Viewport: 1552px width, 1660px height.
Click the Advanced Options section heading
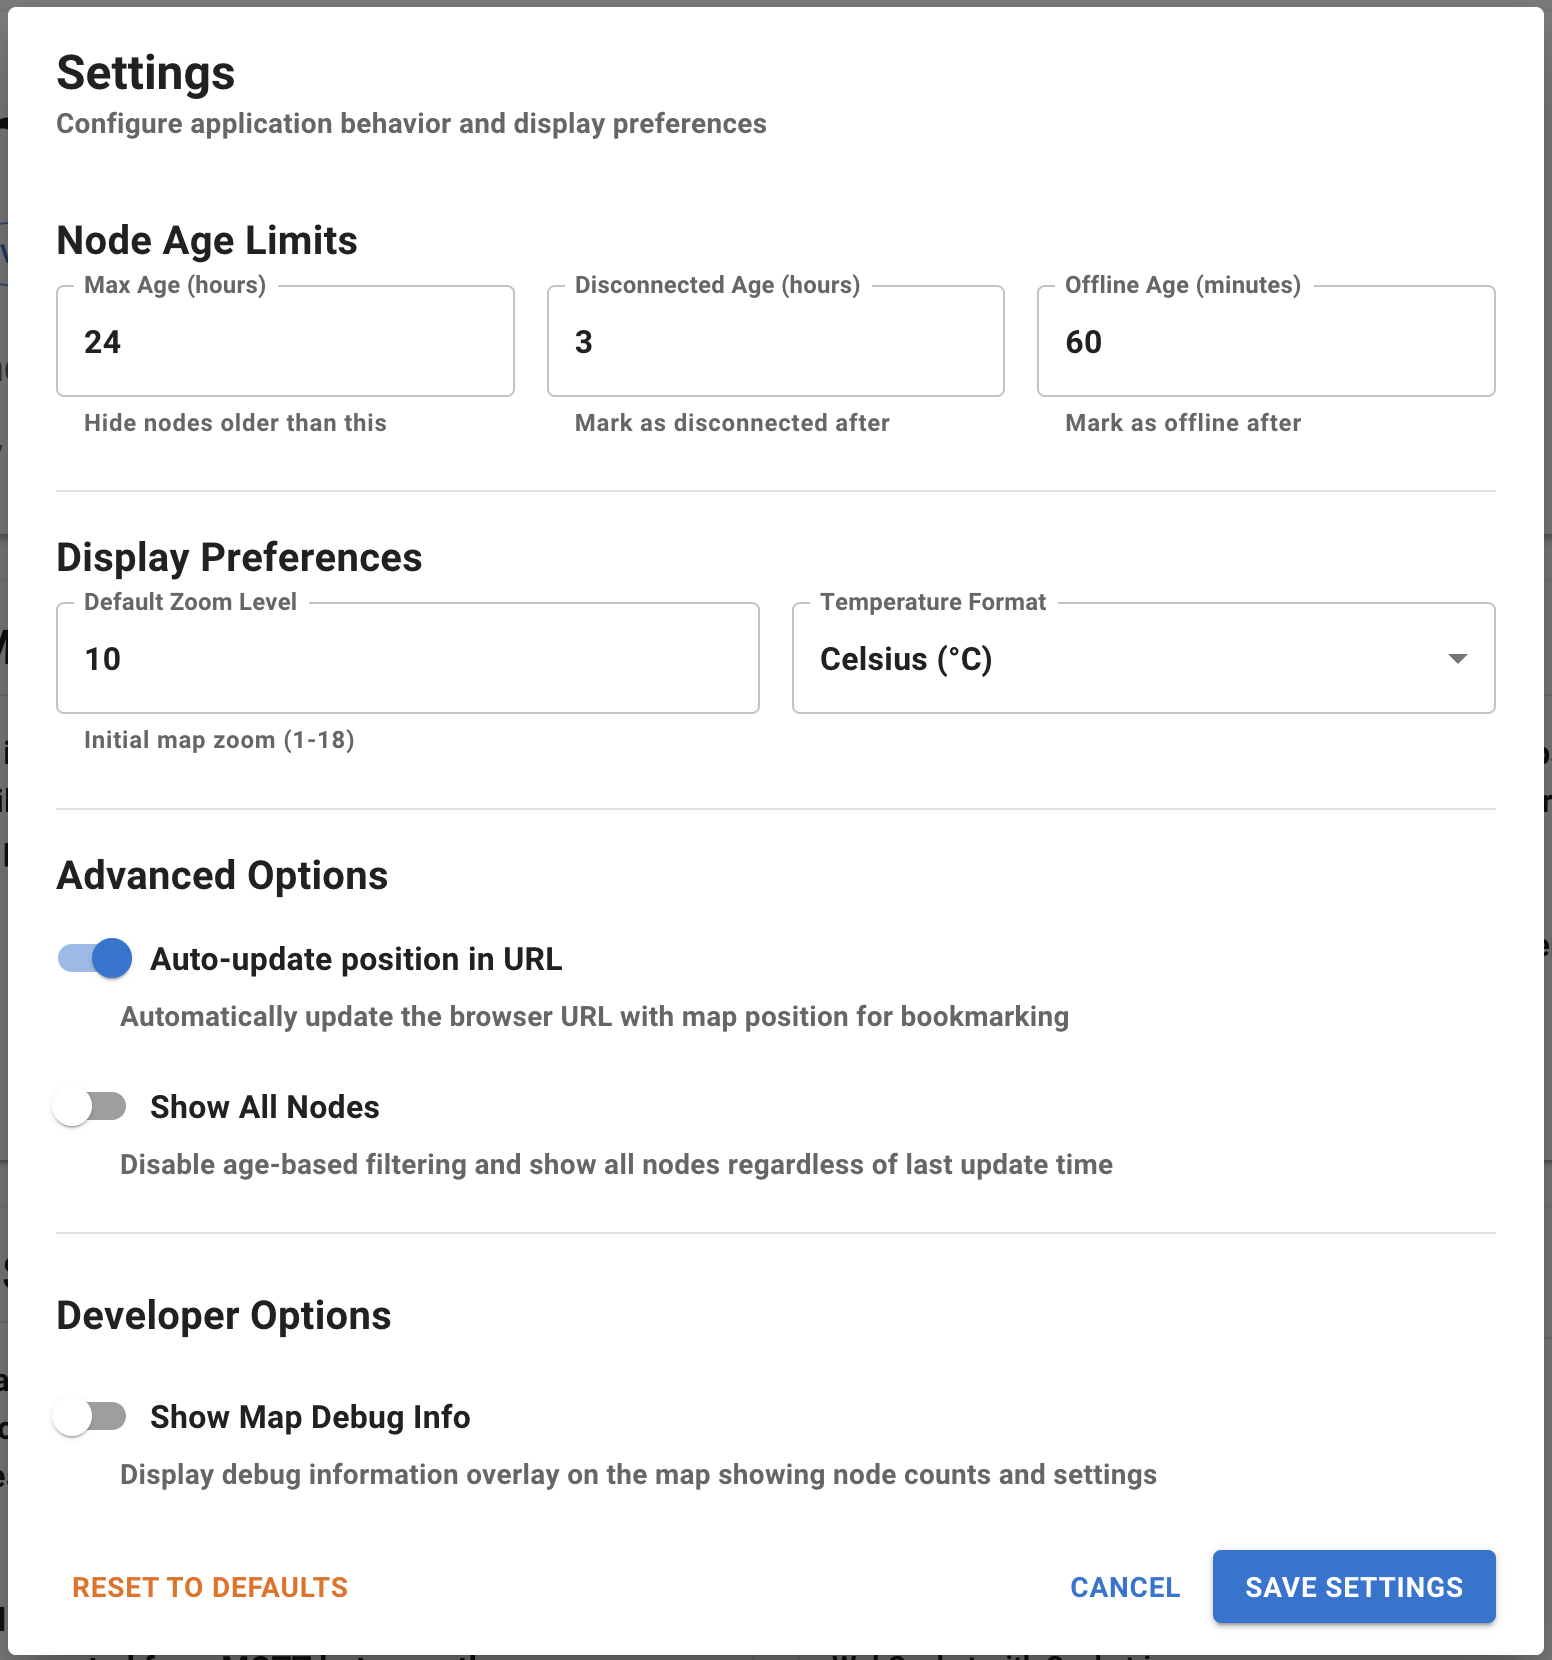[x=222, y=875]
